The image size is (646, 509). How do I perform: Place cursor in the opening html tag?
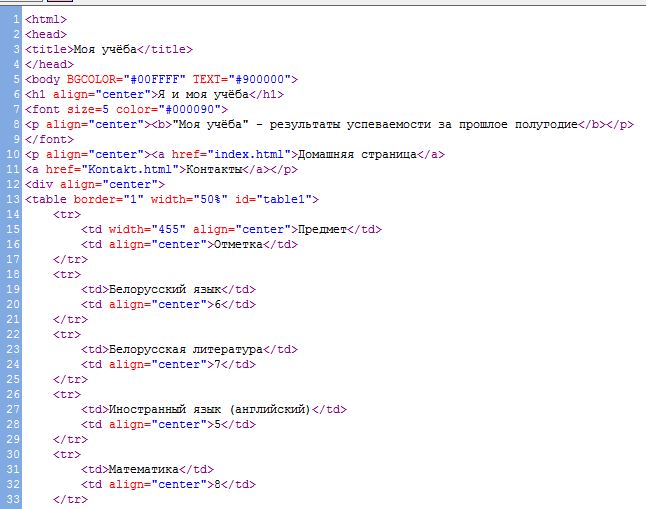(47, 19)
